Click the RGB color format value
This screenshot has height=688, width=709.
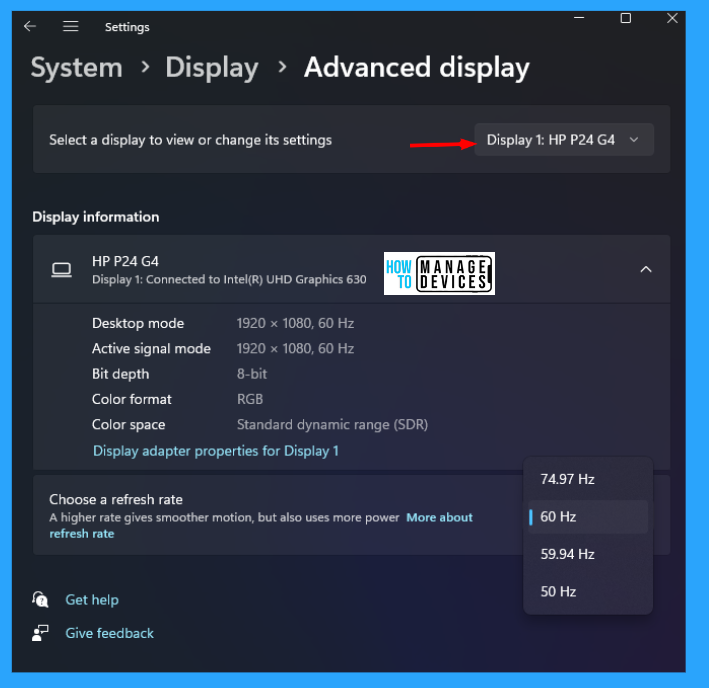point(250,399)
